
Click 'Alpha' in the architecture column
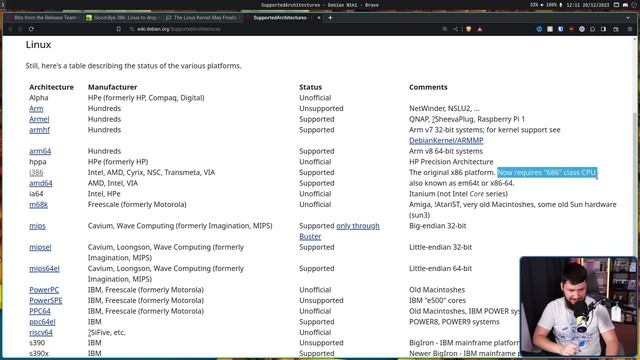[39, 98]
